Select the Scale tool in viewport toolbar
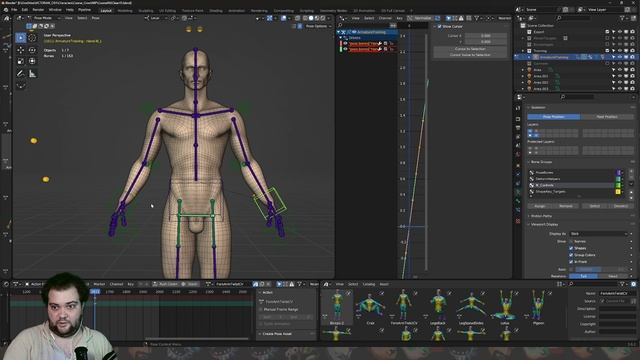This screenshot has width=640, height=360. 21,61
